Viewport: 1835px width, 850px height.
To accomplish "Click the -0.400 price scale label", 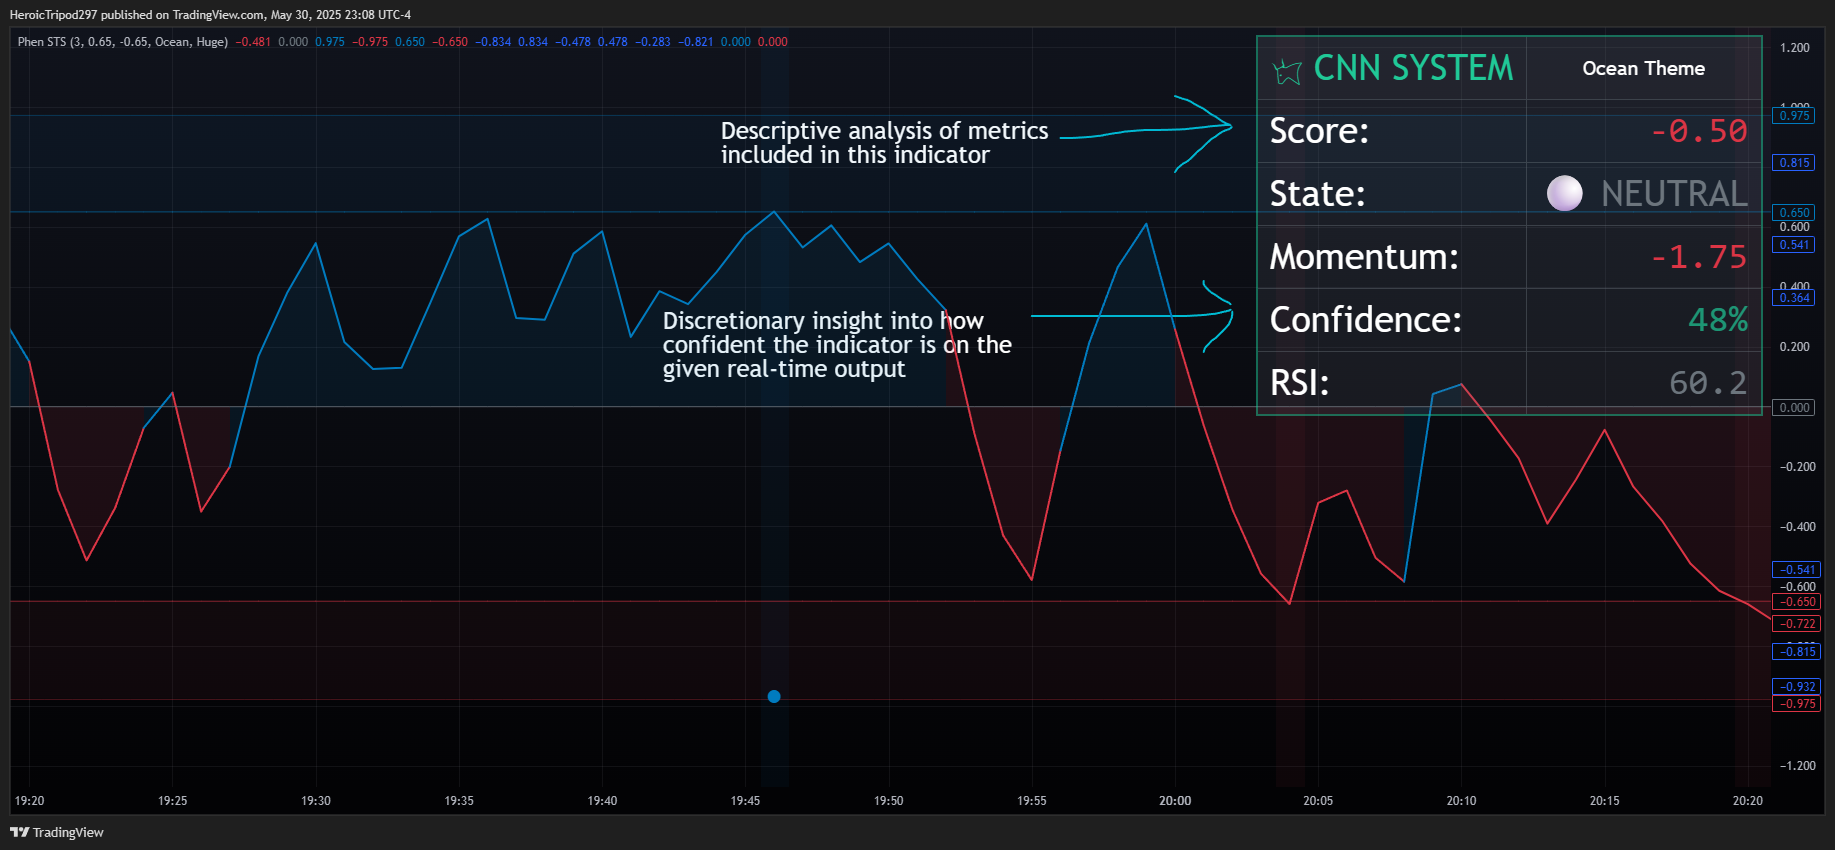I will (1798, 527).
